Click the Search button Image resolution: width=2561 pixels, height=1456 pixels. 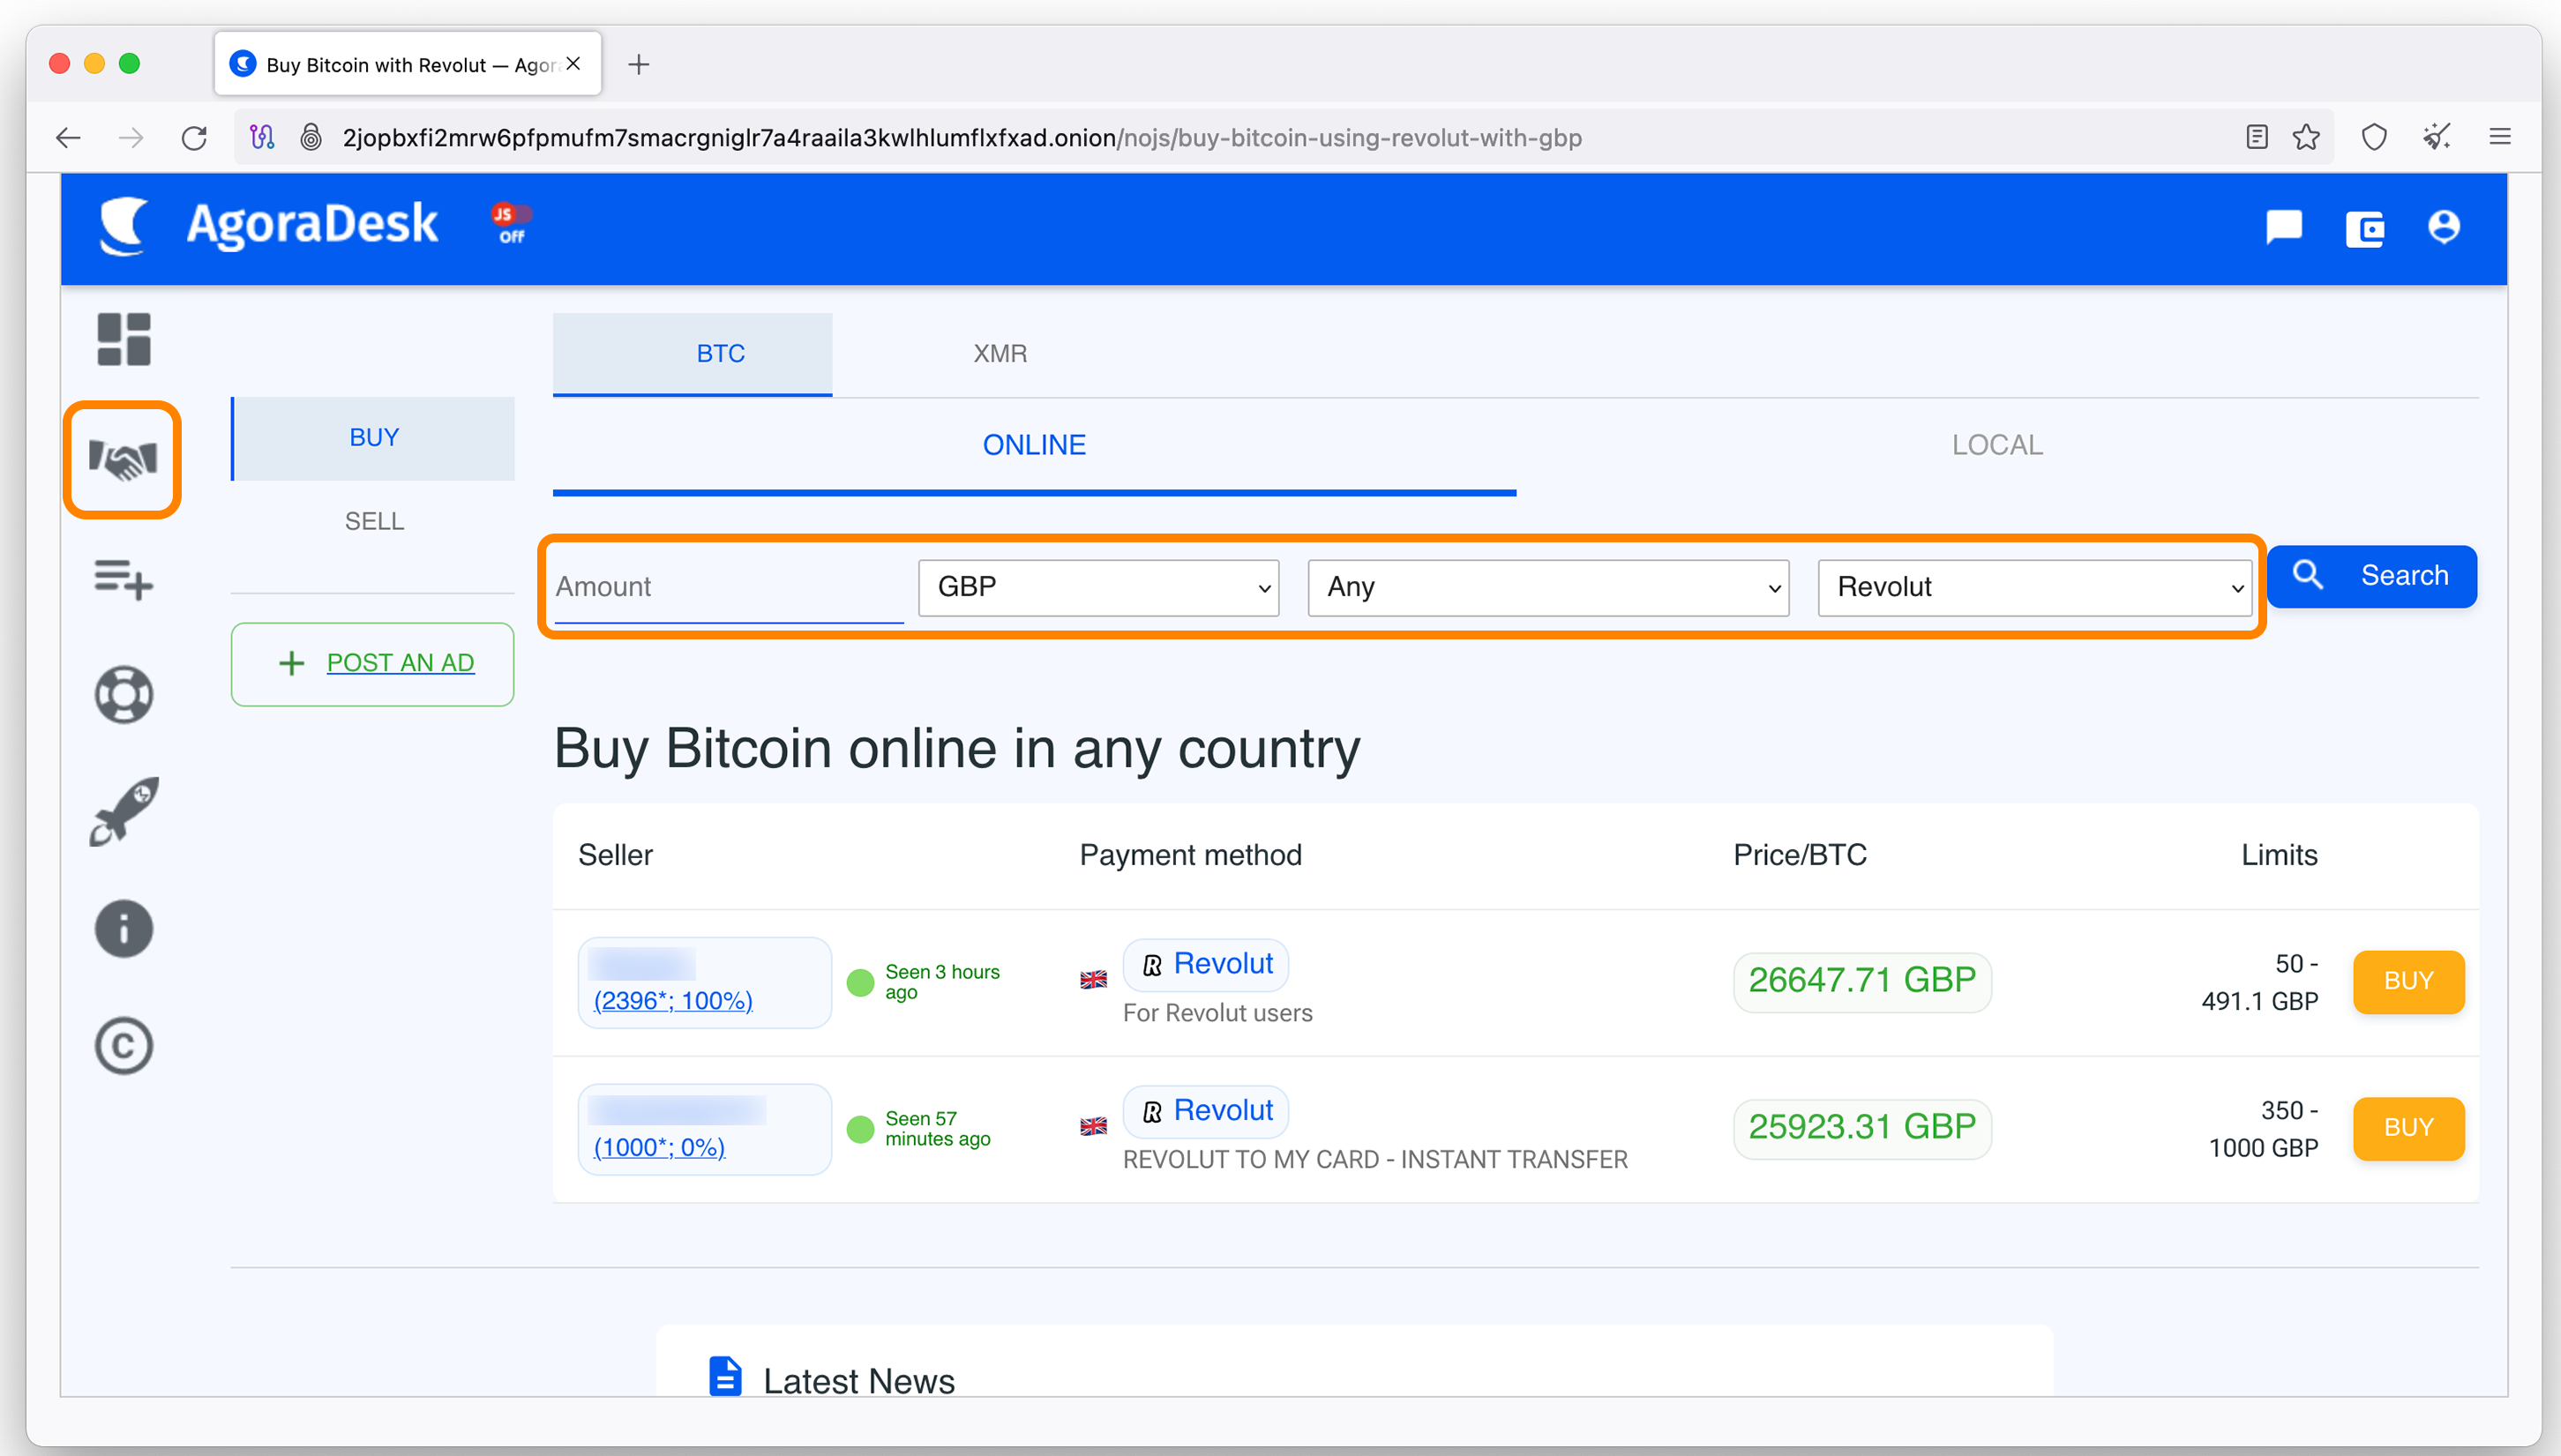coord(2372,576)
